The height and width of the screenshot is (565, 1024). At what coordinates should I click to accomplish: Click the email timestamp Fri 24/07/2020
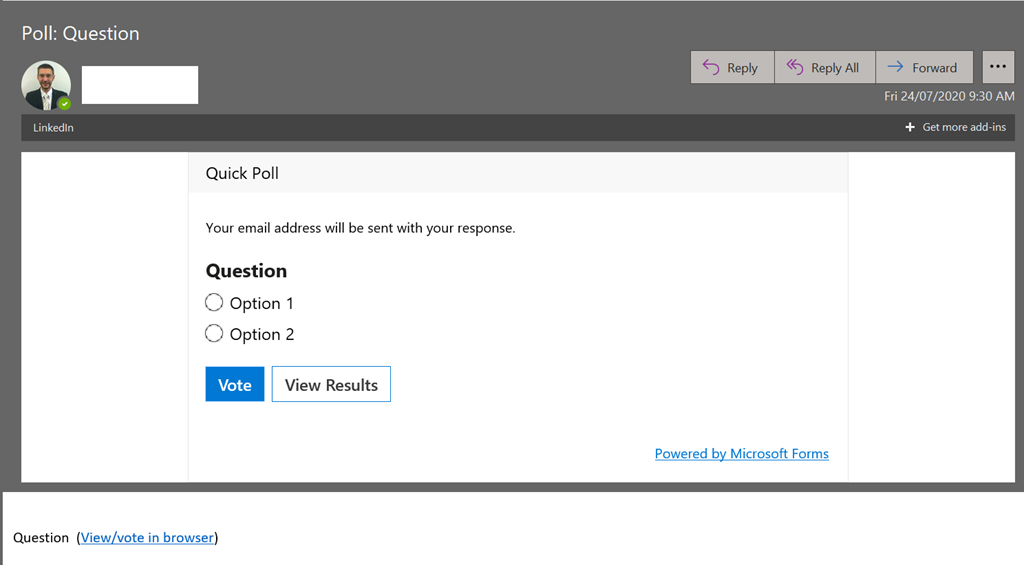(x=949, y=97)
